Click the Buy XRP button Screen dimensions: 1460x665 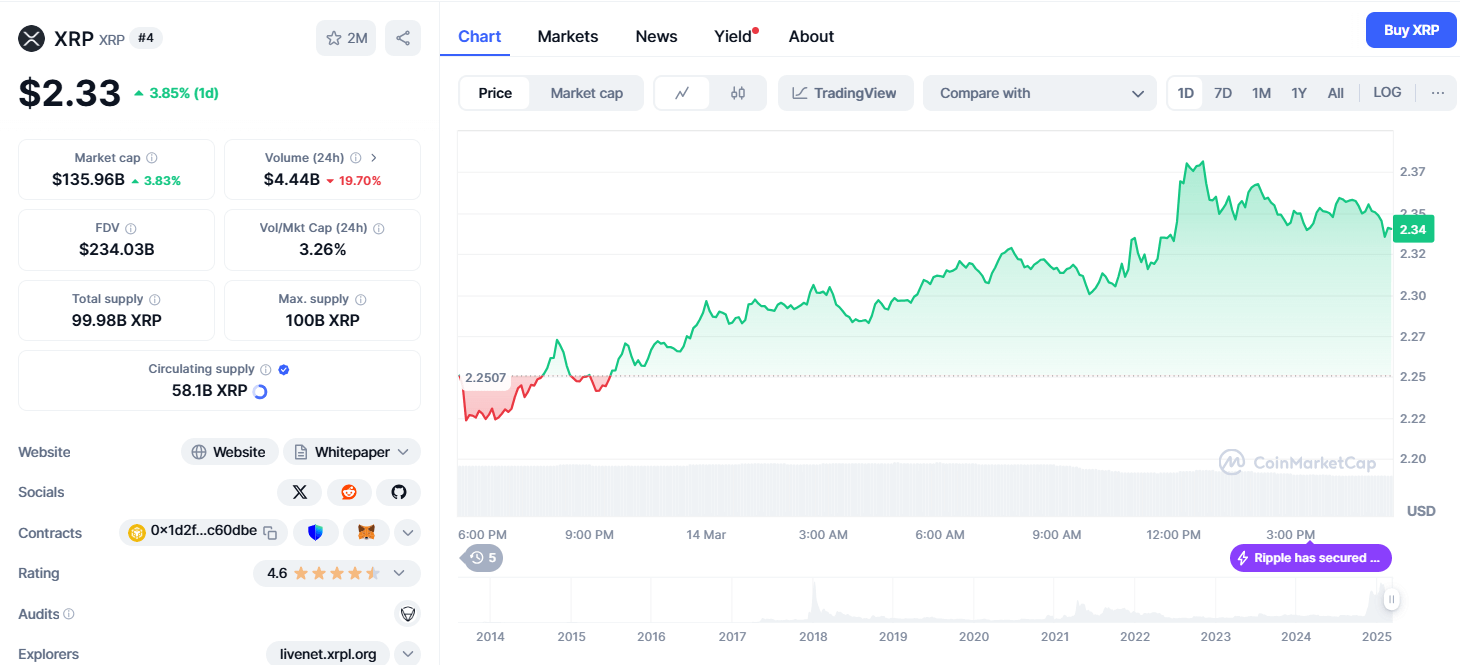coord(1411,30)
